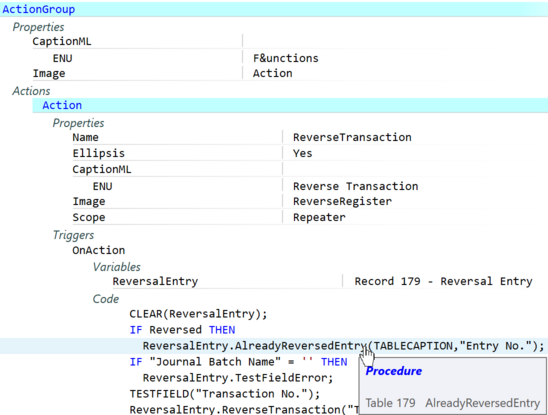
Task: Click the Record 179 - Reversal Entry type
Action: [x=444, y=281]
